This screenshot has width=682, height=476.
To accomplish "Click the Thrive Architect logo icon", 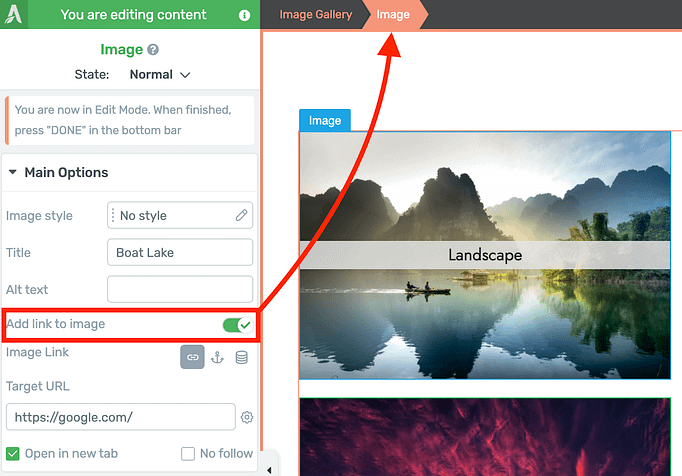I will click(13, 14).
